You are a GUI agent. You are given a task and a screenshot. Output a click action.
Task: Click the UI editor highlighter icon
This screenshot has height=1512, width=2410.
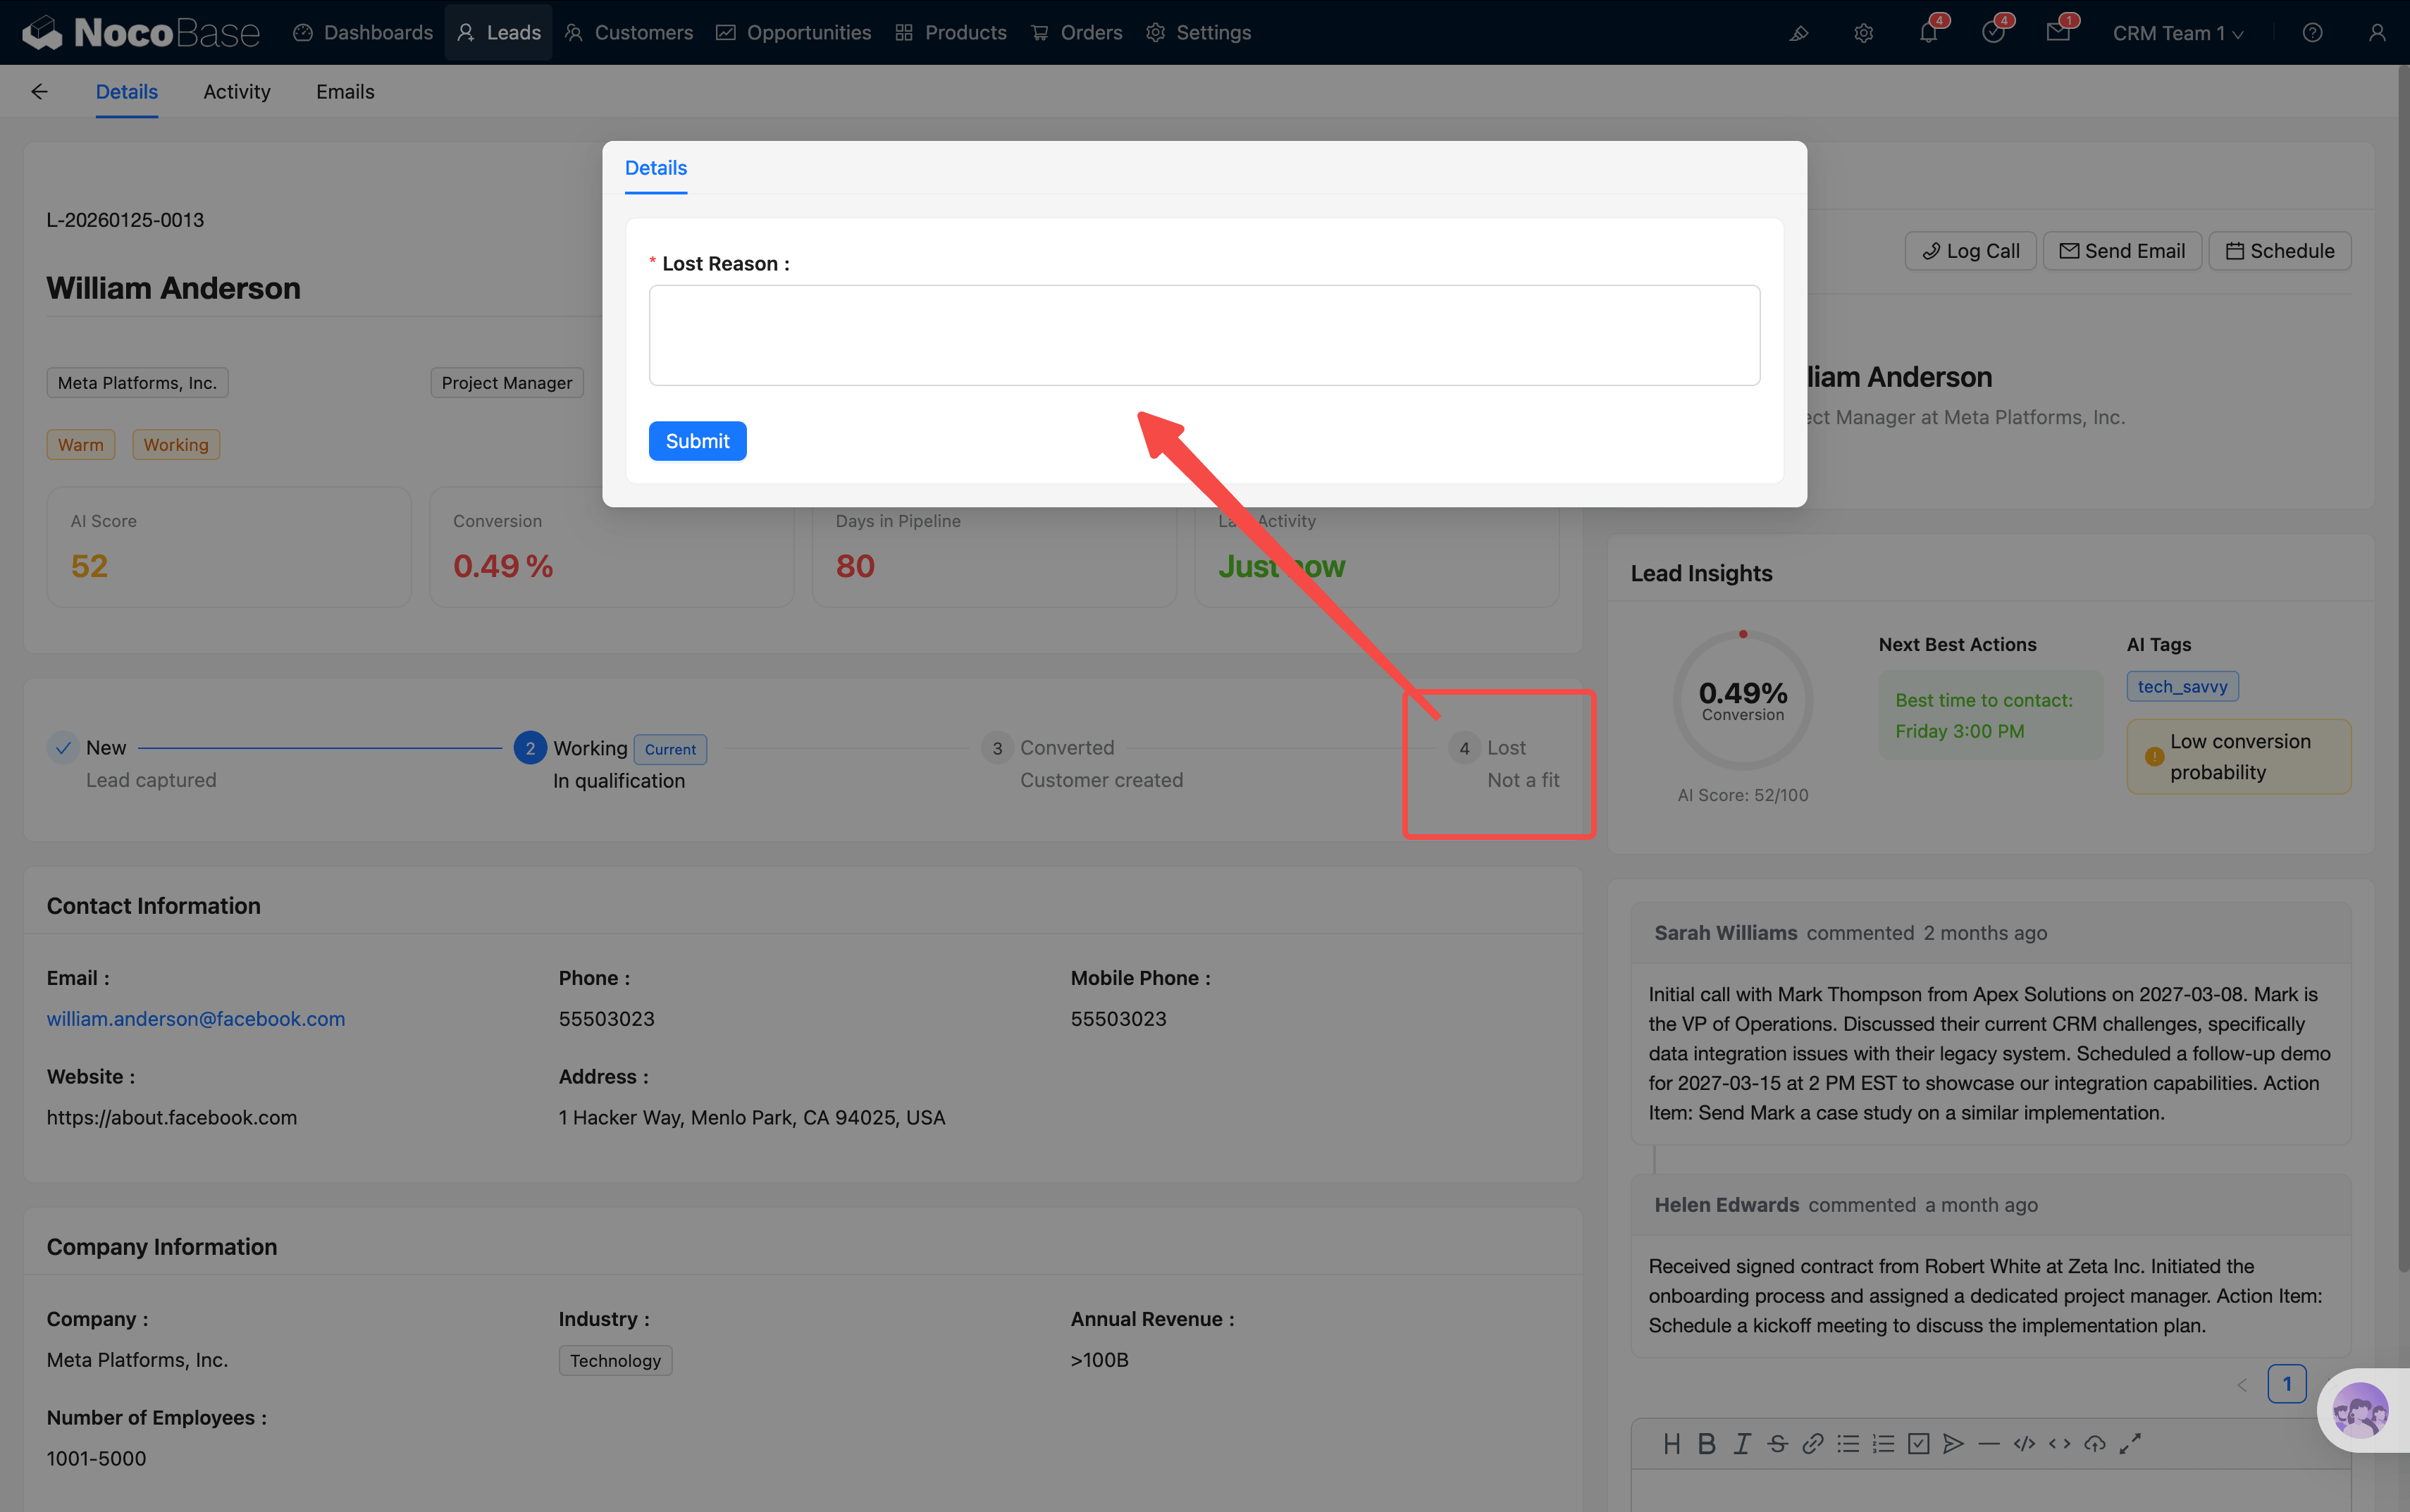click(1798, 33)
